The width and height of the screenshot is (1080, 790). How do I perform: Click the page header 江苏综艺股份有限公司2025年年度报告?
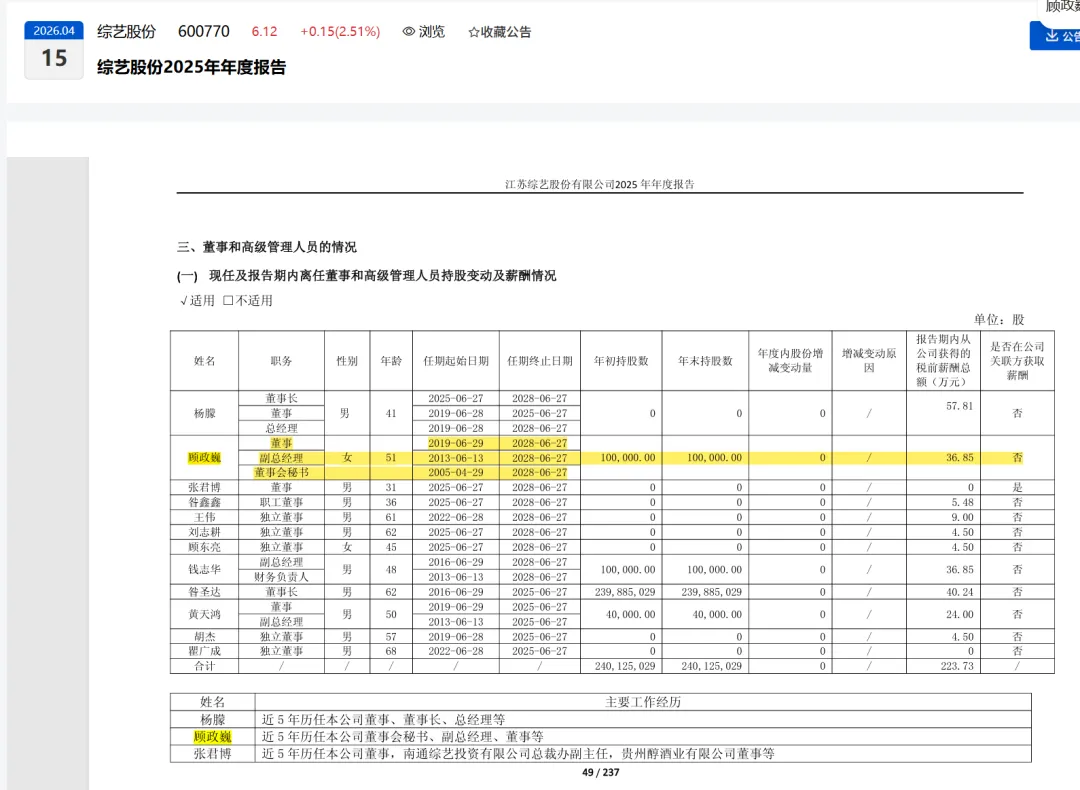pyautogui.click(x=599, y=185)
